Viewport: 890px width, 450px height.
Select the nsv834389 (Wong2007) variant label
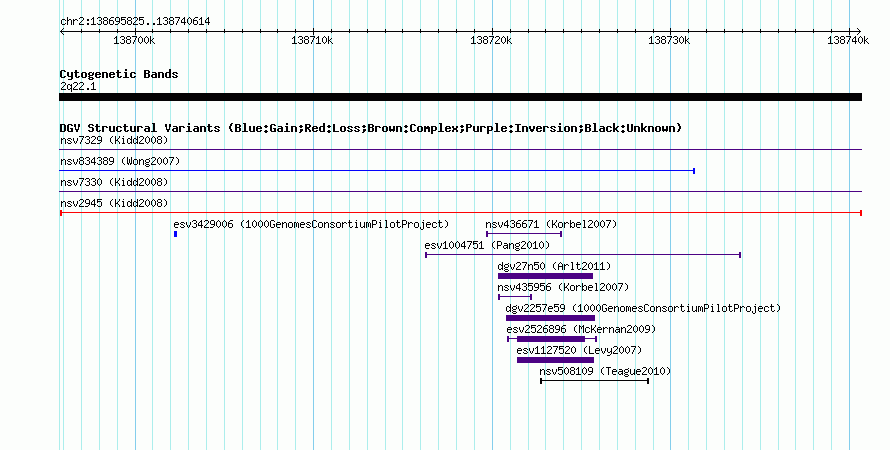pyautogui.click(x=120, y=161)
